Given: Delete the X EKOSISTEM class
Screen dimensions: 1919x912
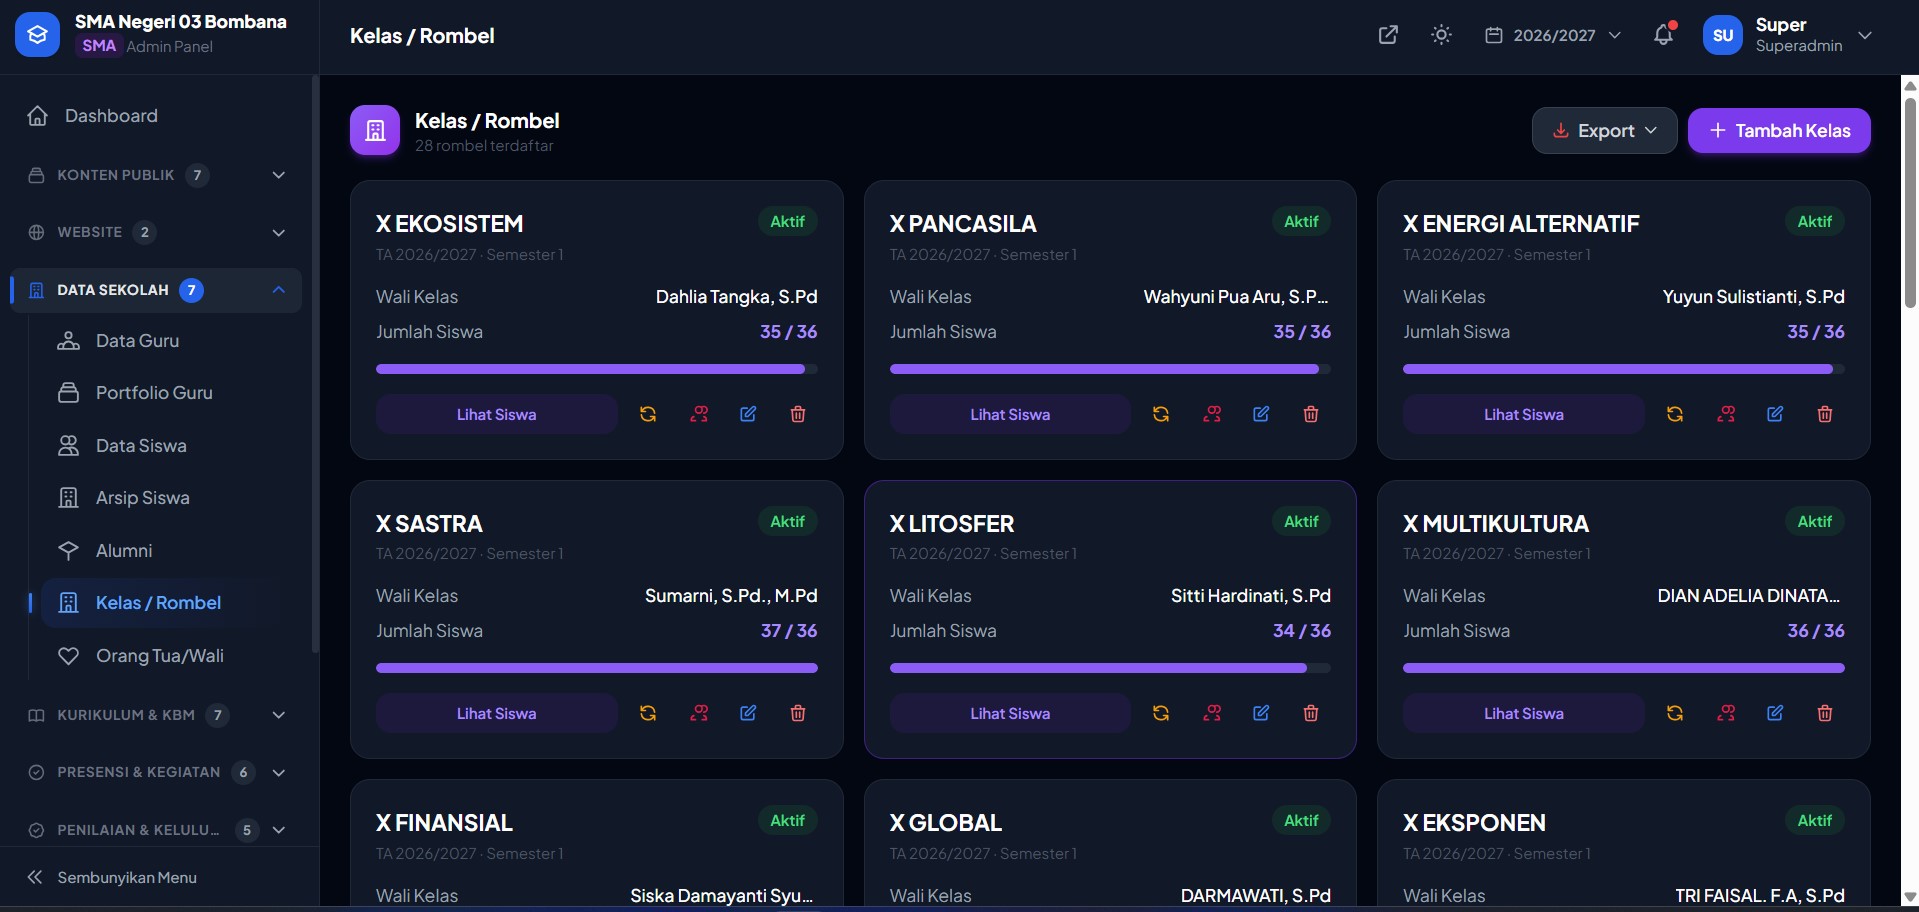Looking at the screenshot, I should (x=798, y=414).
